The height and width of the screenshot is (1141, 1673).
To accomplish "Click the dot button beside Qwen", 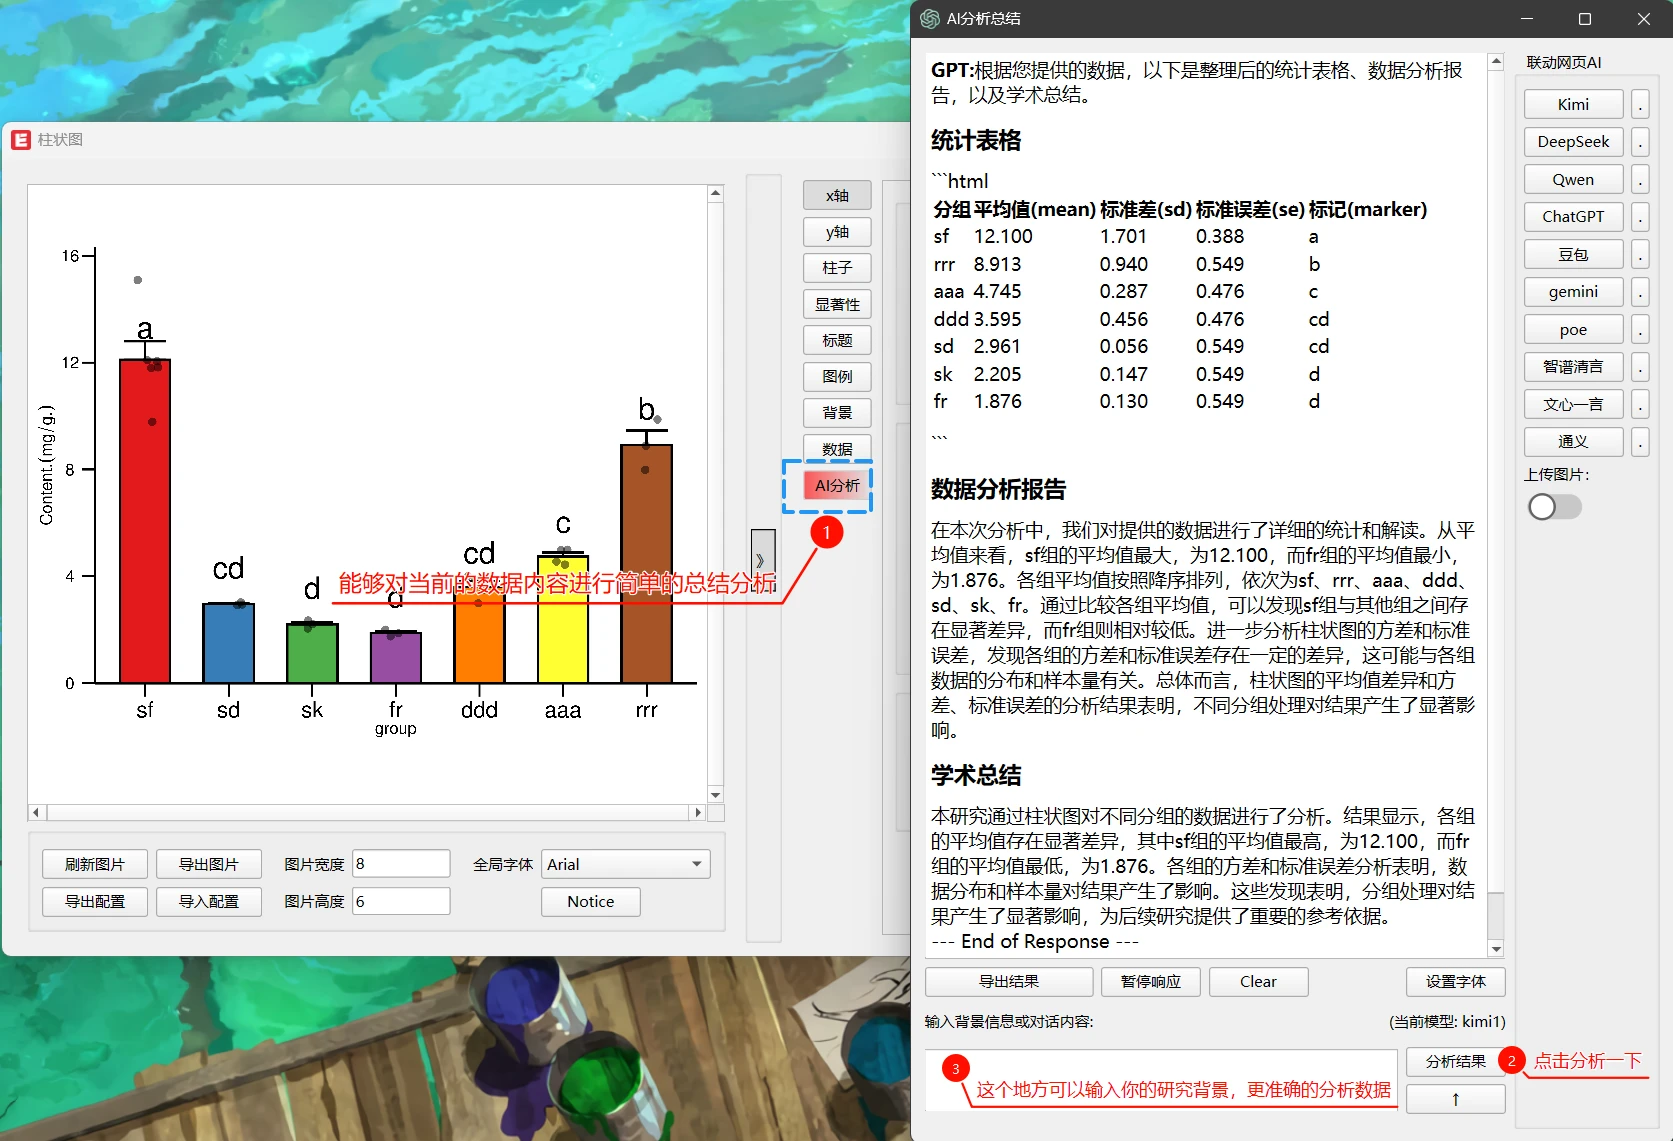I will [x=1640, y=180].
